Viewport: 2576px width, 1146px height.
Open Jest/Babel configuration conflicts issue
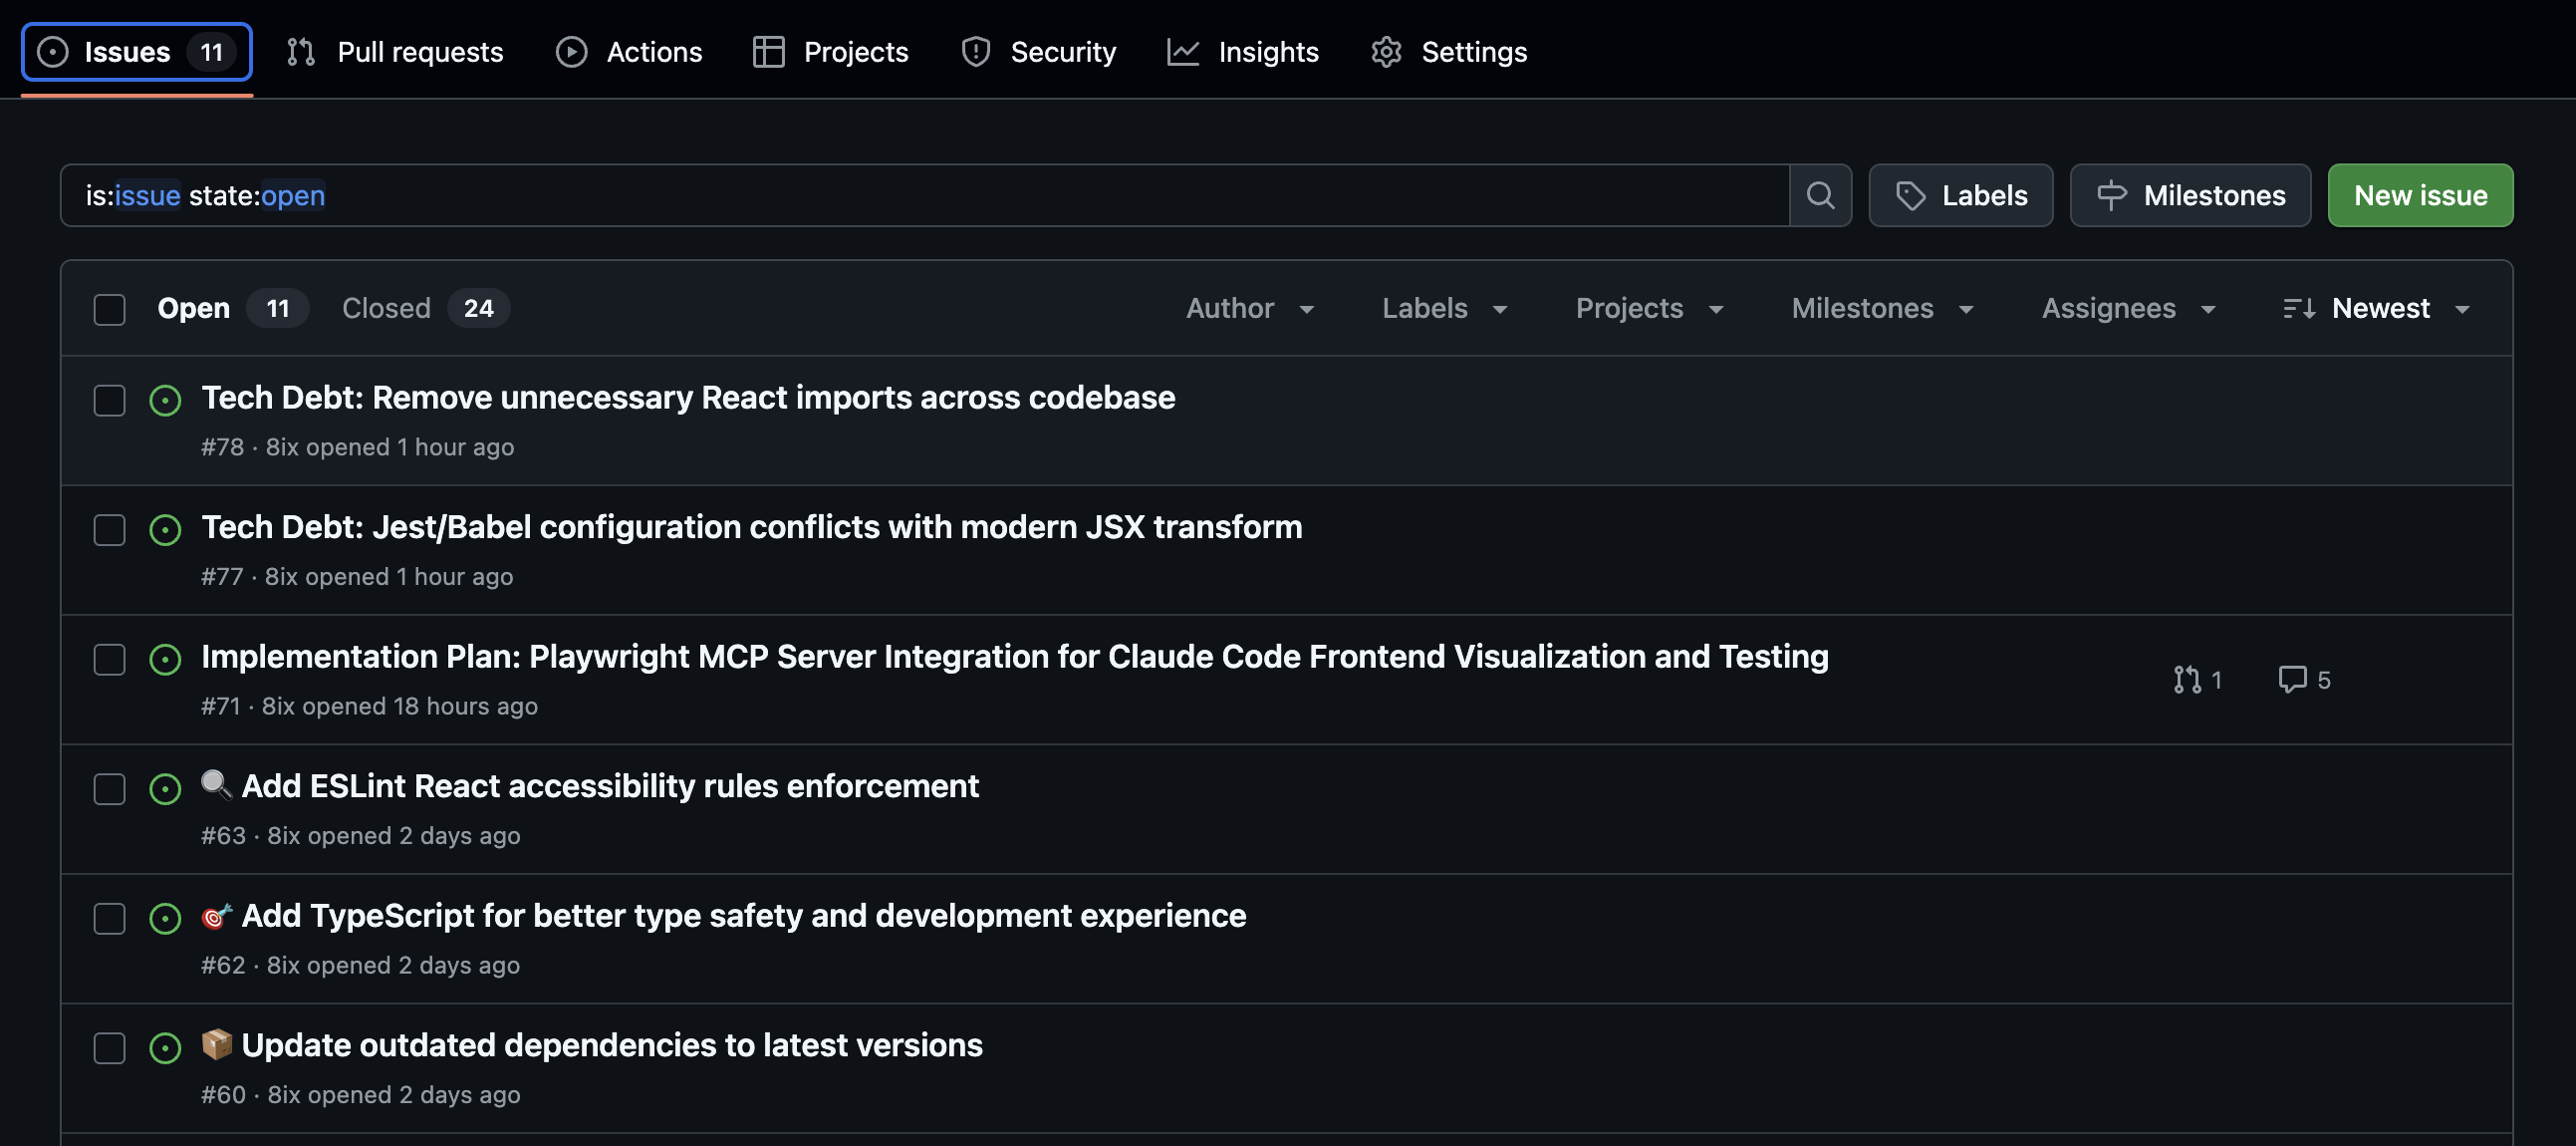coord(751,526)
